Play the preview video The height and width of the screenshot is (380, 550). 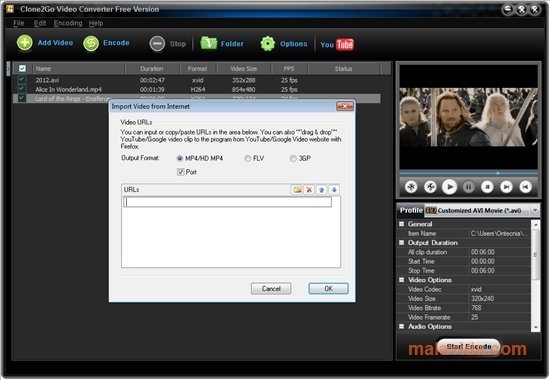449,187
